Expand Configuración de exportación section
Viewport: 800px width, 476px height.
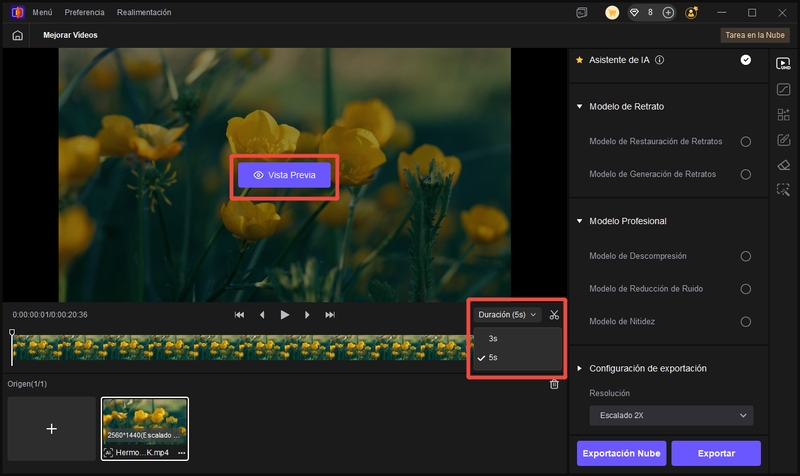[x=579, y=368]
